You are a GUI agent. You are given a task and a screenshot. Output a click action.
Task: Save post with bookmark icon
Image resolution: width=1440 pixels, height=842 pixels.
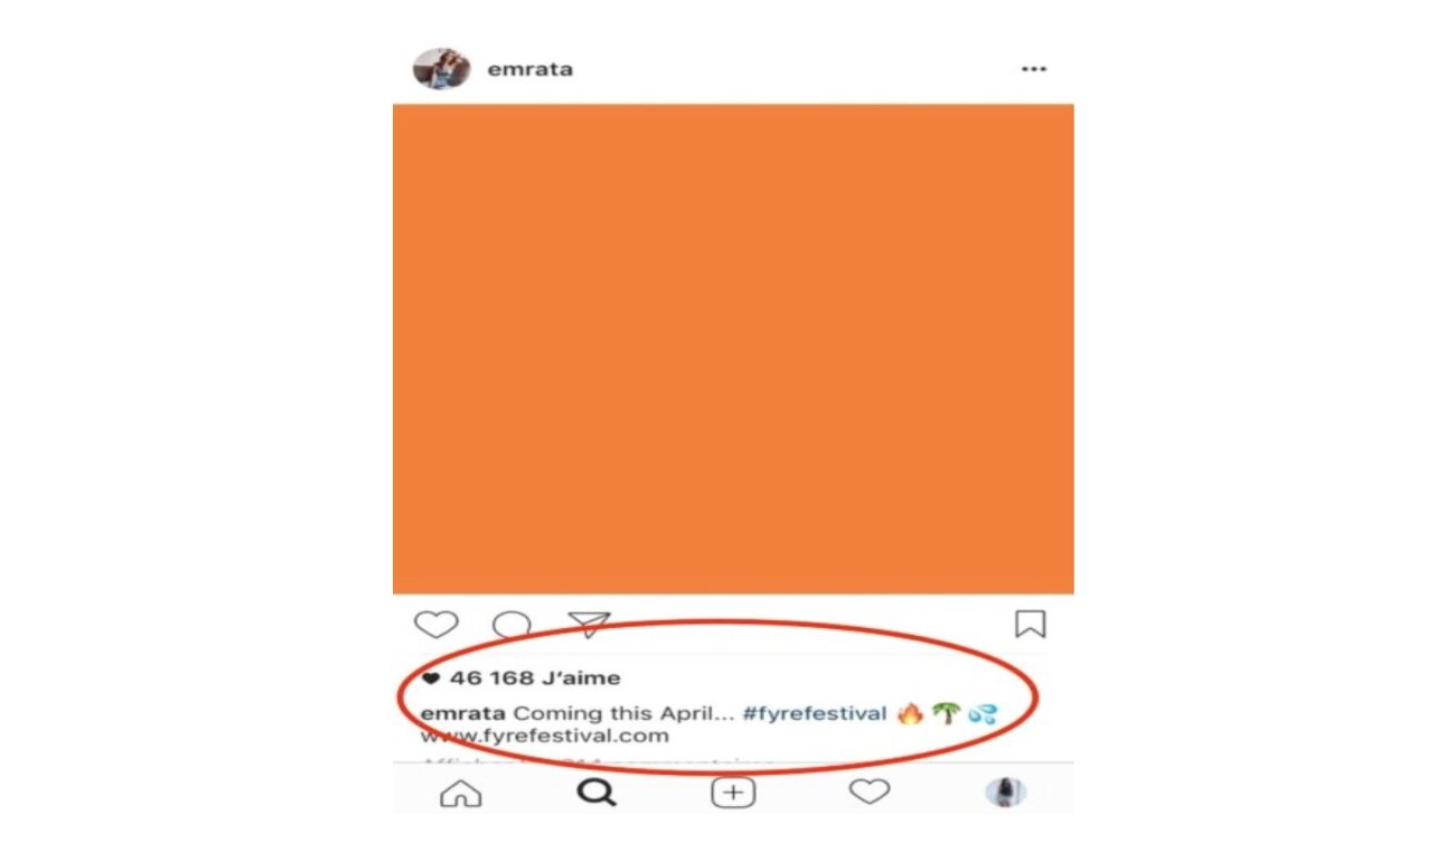(x=1030, y=624)
